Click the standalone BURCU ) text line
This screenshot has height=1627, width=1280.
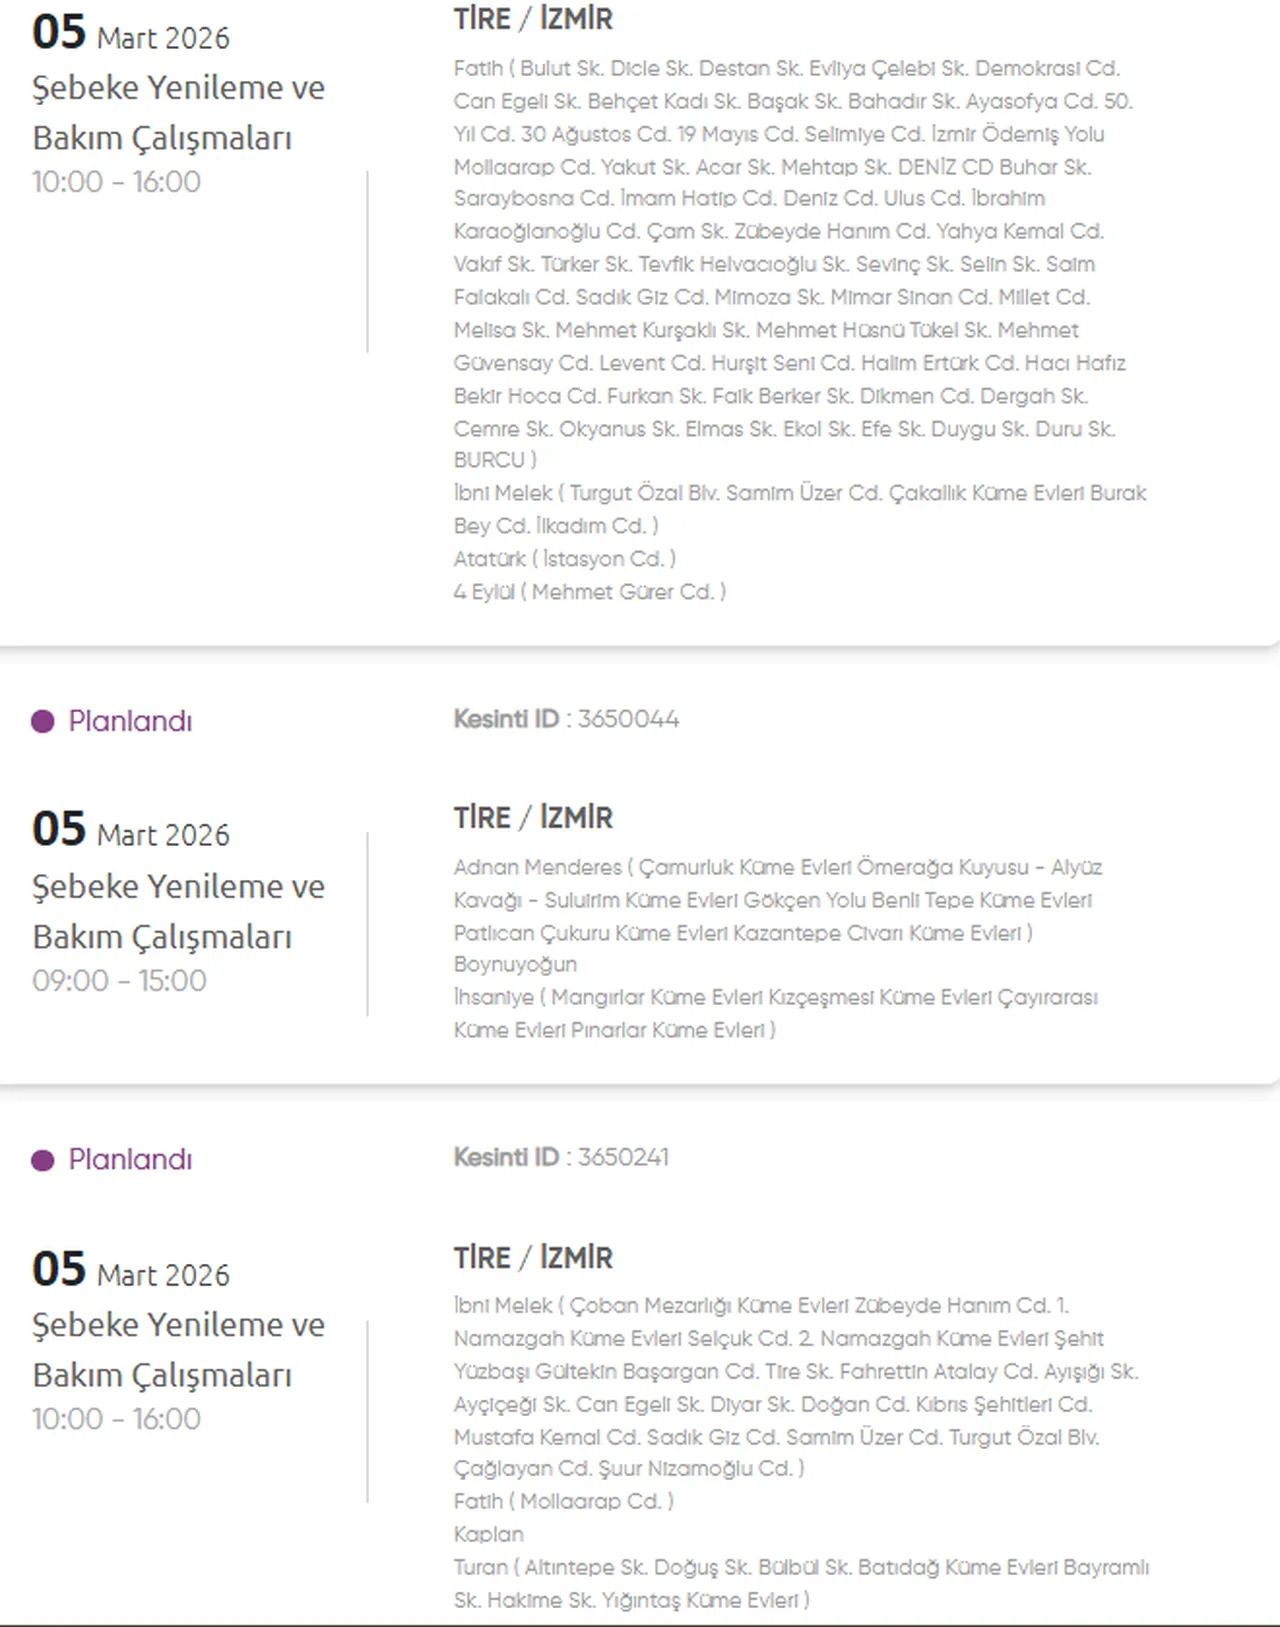(495, 460)
